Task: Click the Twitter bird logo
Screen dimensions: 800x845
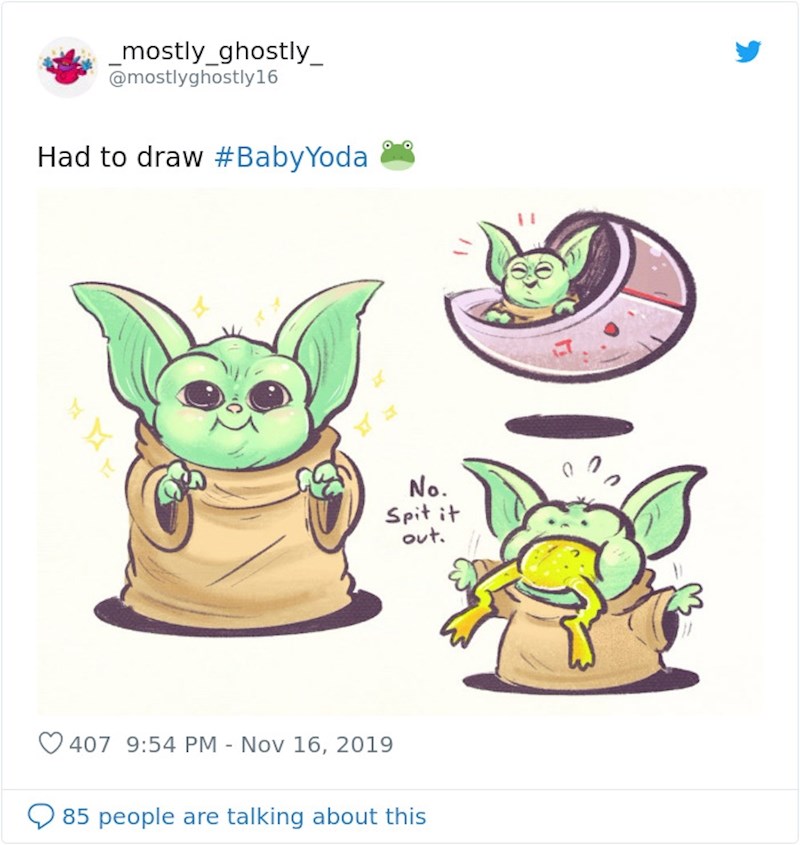Action: point(748,52)
